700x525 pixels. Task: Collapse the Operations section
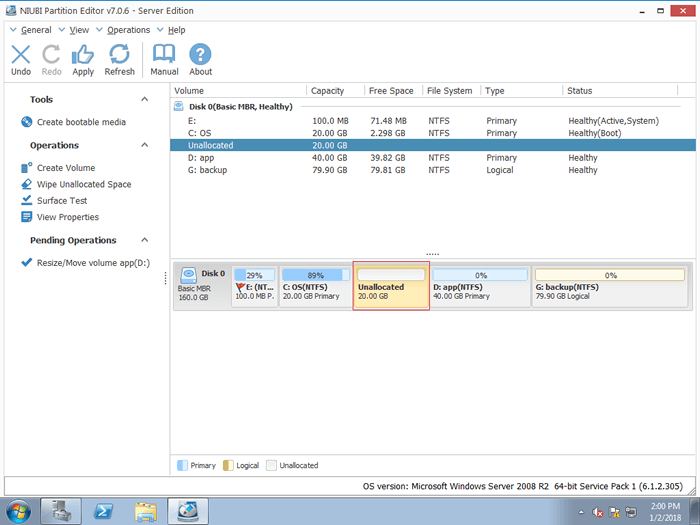(x=144, y=145)
